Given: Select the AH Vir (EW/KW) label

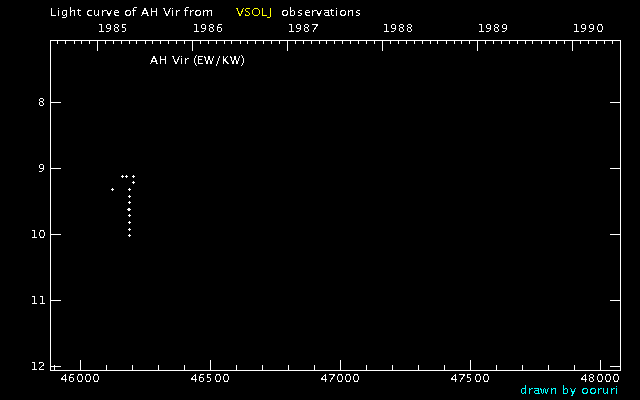Looking at the screenshot, I should pyautogui.click(x=197, y=60).
